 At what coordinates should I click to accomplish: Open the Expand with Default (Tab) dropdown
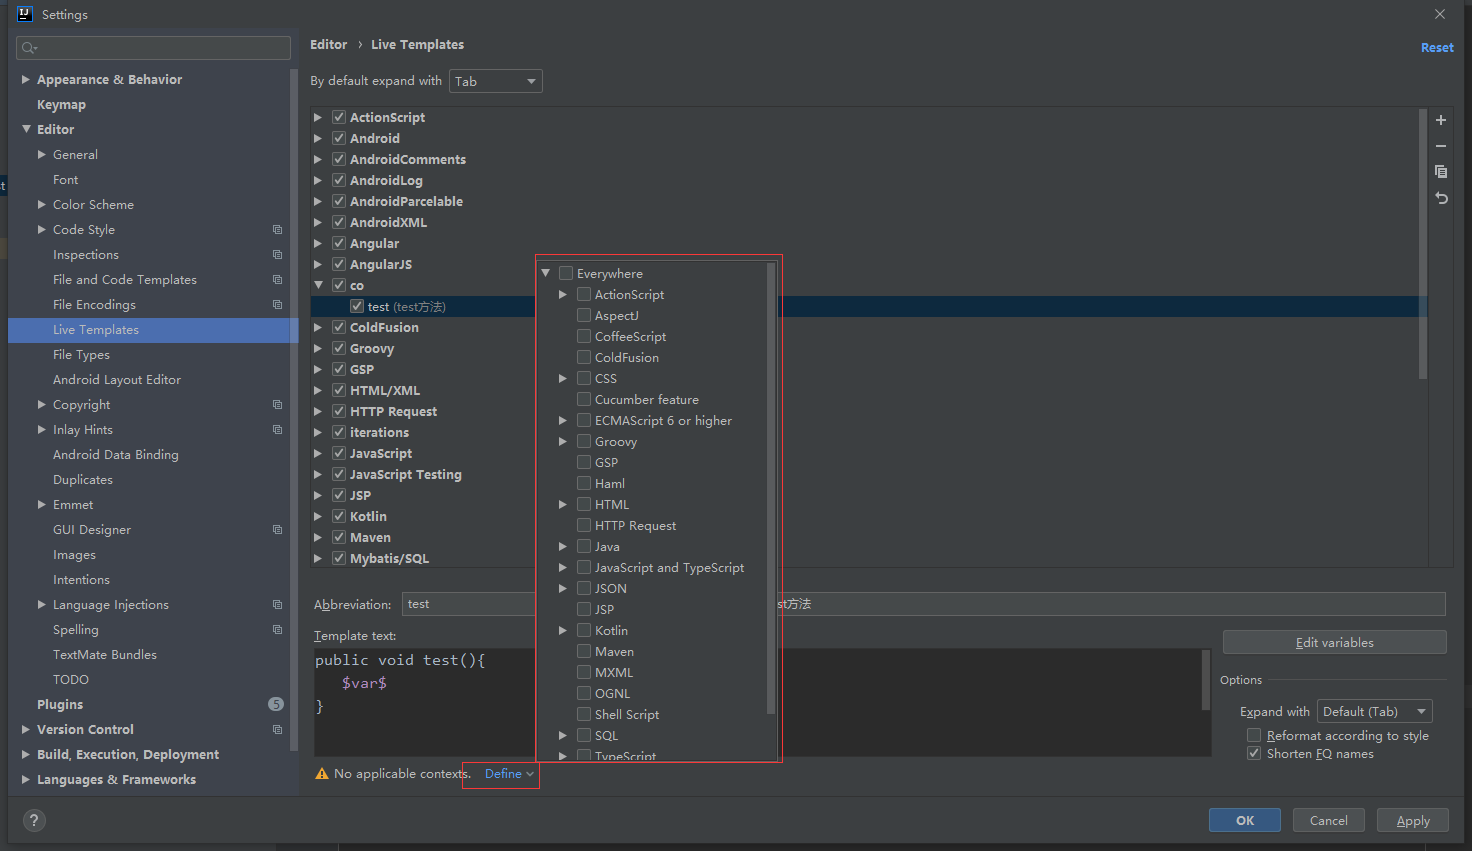click(1374, 712)
